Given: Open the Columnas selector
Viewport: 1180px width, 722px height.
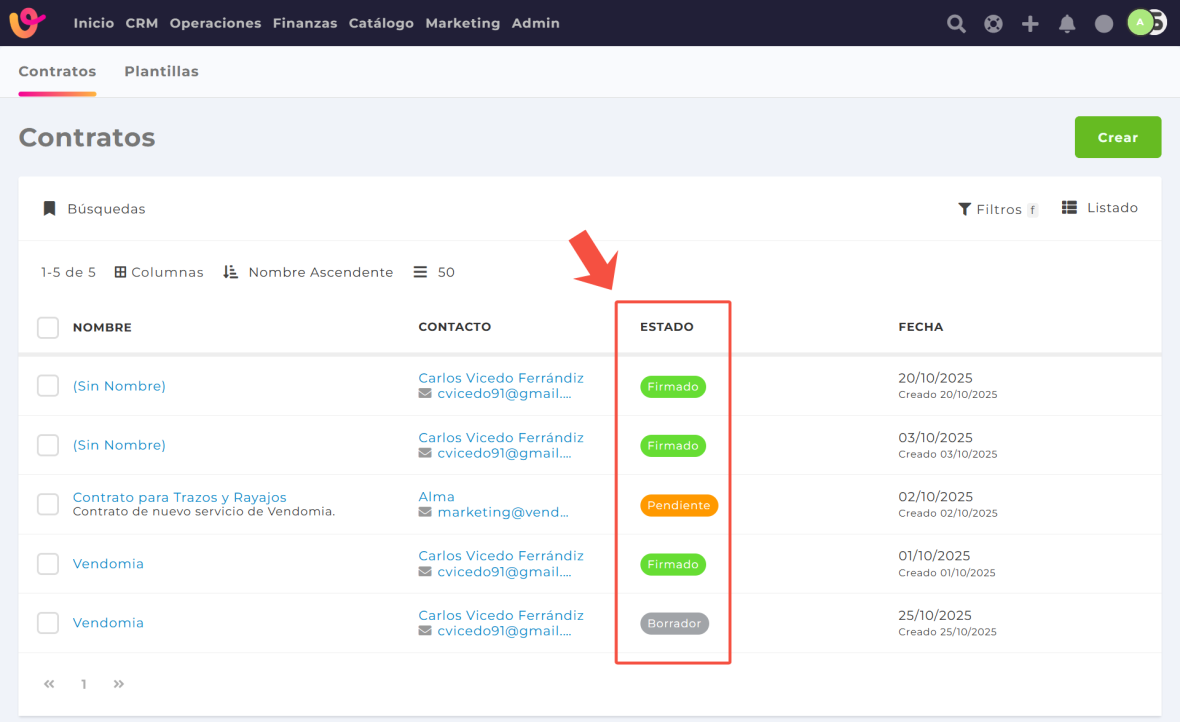Looking at the screenshot, I should pos(159,272).
